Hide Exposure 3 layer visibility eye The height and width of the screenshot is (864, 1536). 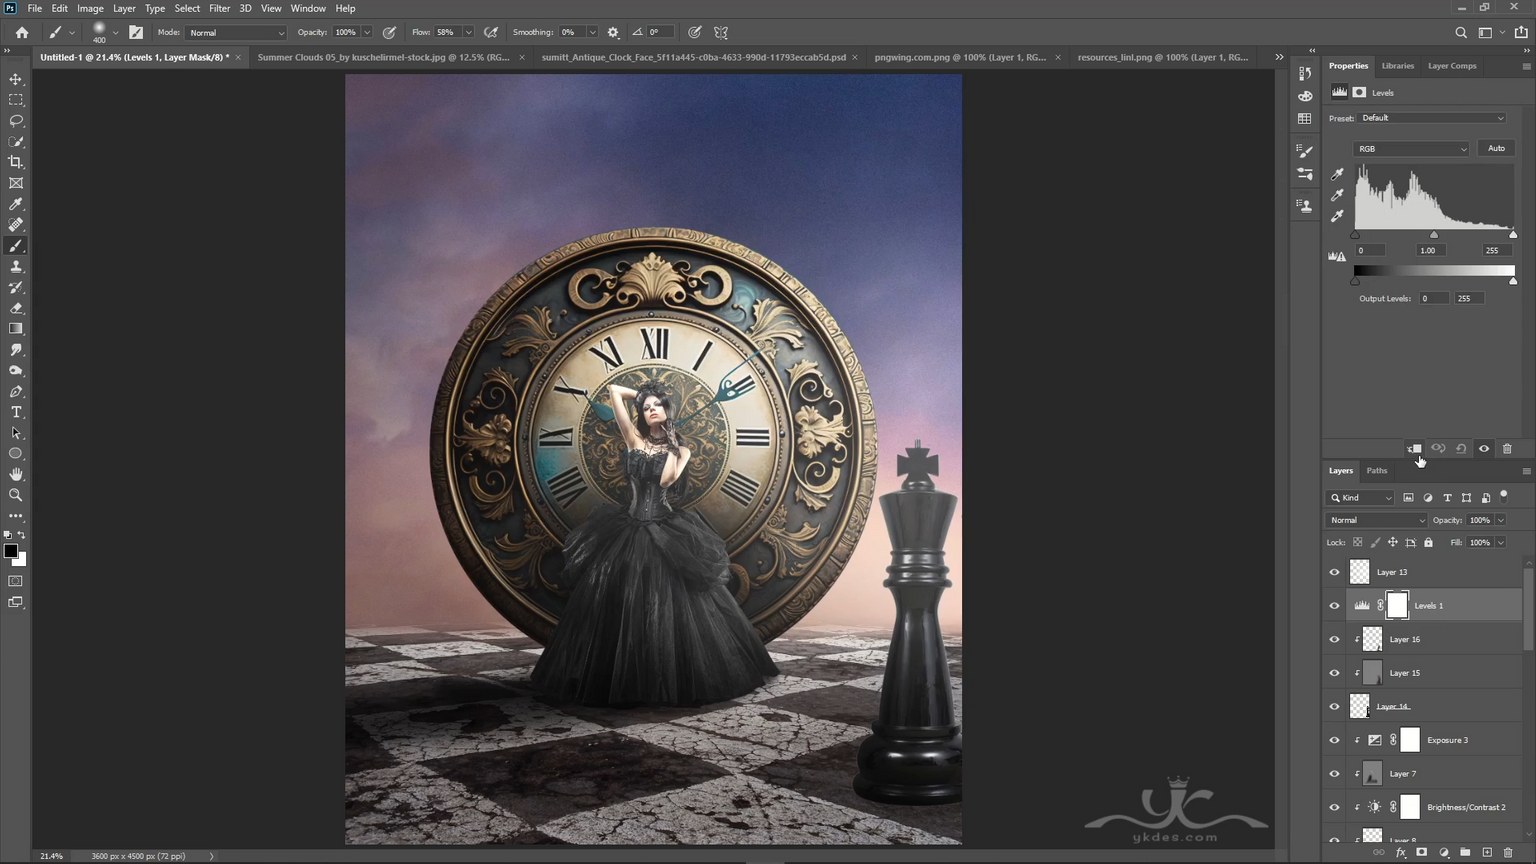(x=1334, y=740)
